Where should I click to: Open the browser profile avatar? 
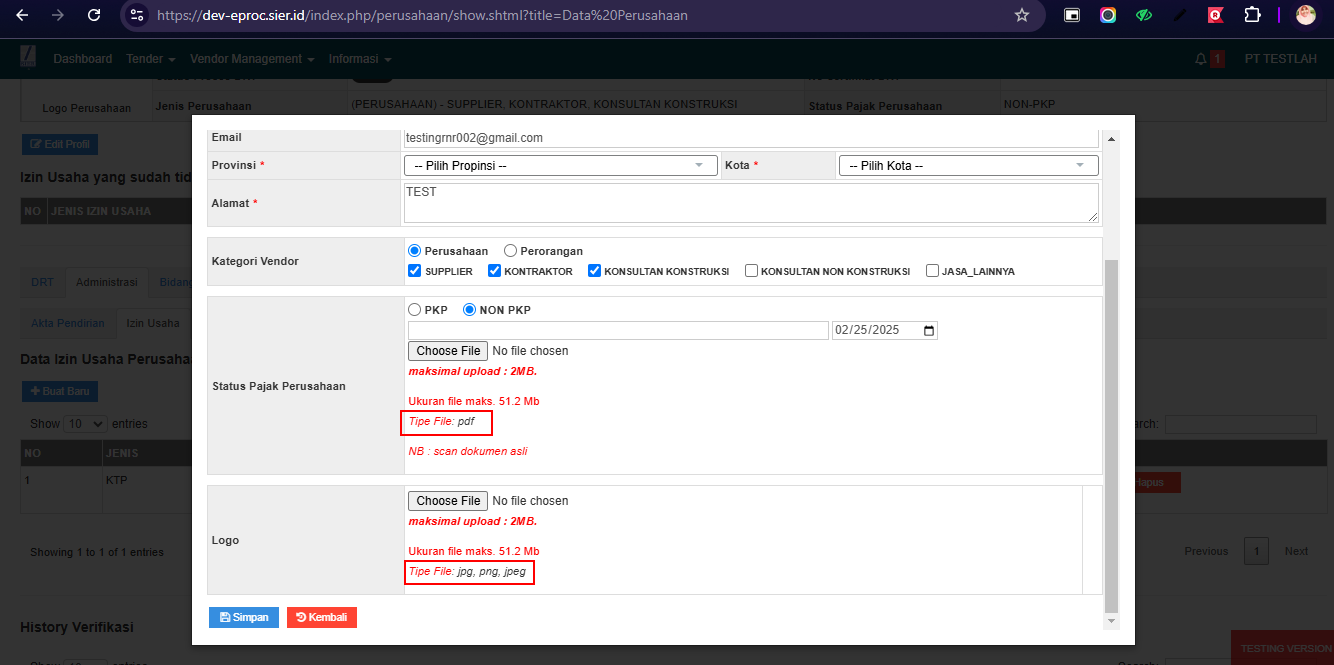tap(1305, 15)
